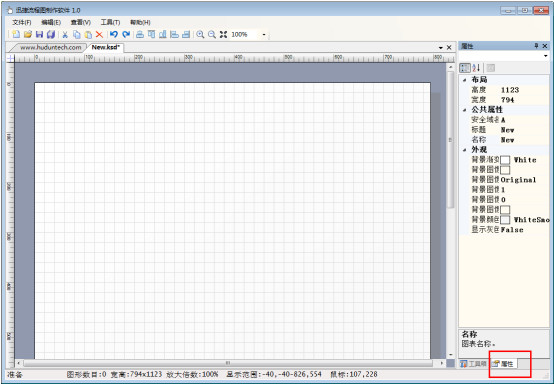The width and height of the screenshot is (554, 384).
Task: Click the 高度 value field 1123
Action: [524, 90]
